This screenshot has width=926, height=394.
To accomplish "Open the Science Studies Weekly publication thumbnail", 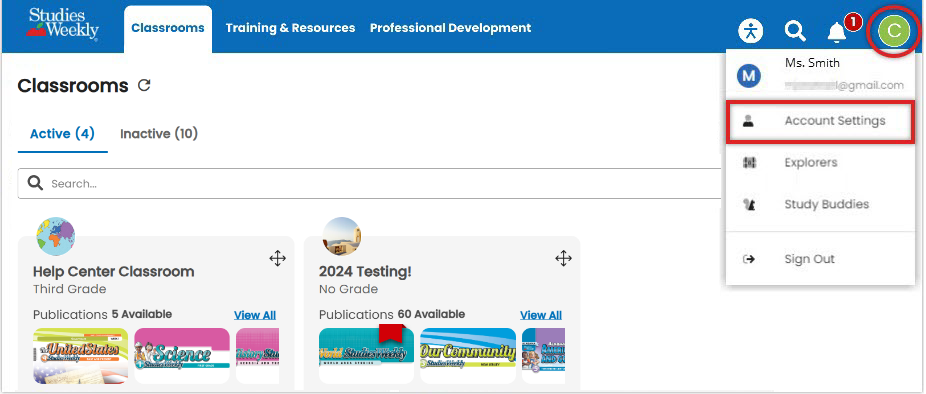I will [x=182, y=356].
